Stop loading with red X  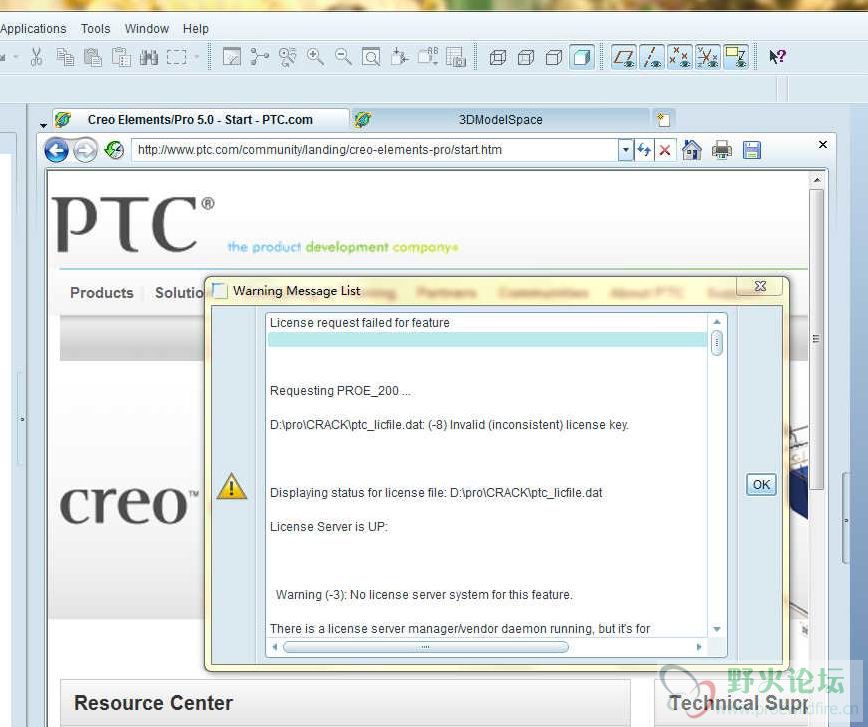click(665, 150)
